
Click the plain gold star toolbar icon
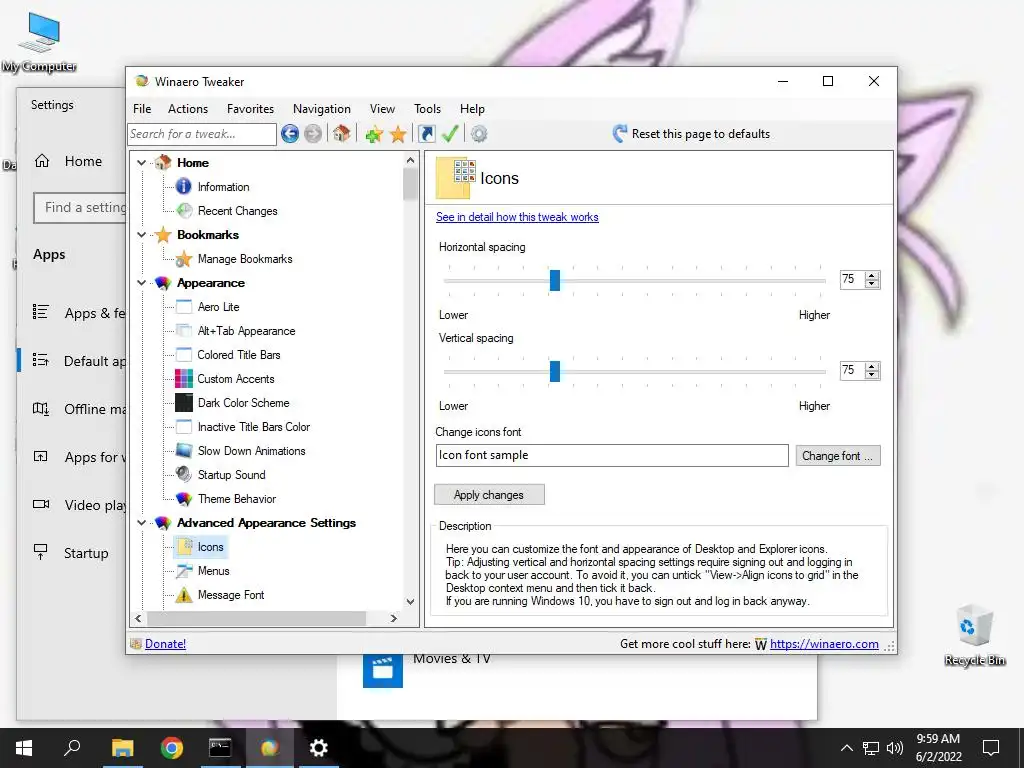(398, 135)
